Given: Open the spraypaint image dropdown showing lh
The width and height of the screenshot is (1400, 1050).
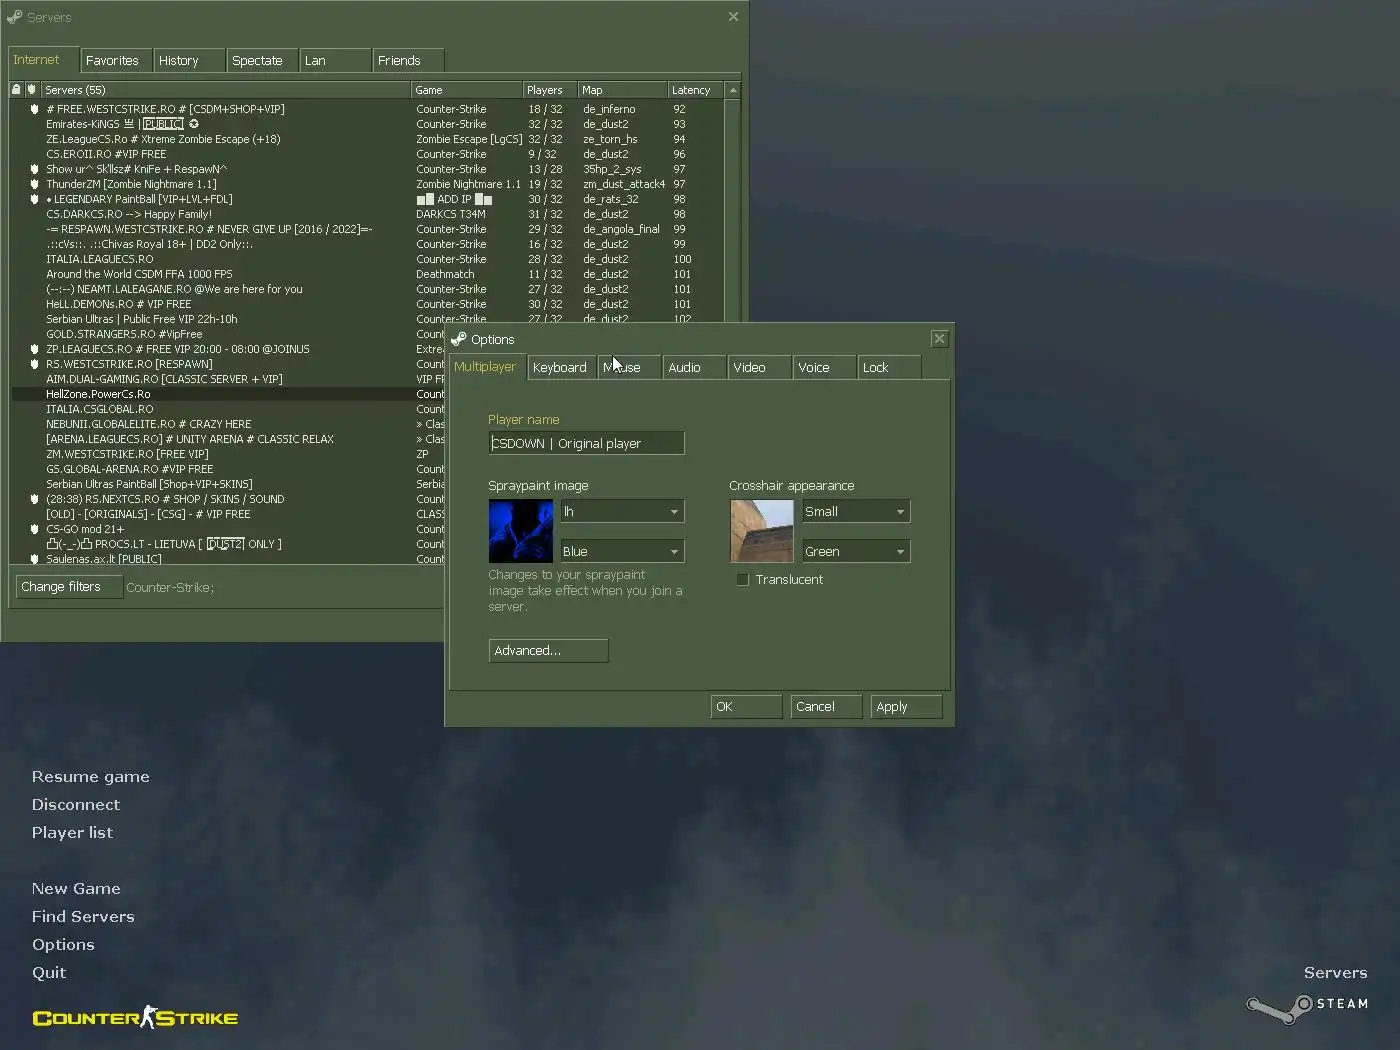Looking at the screenshot, I should (622, 511).
